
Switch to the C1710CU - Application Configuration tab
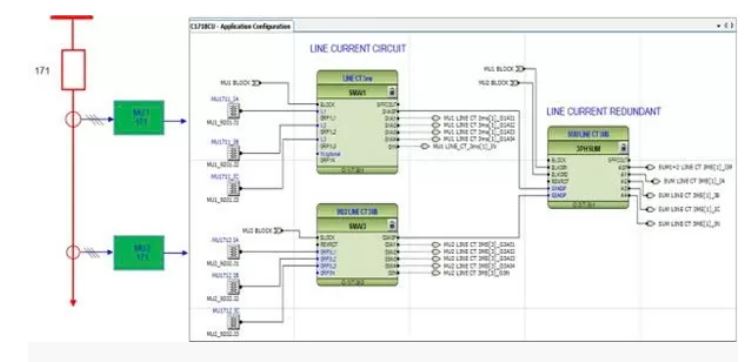click(240, 26)
